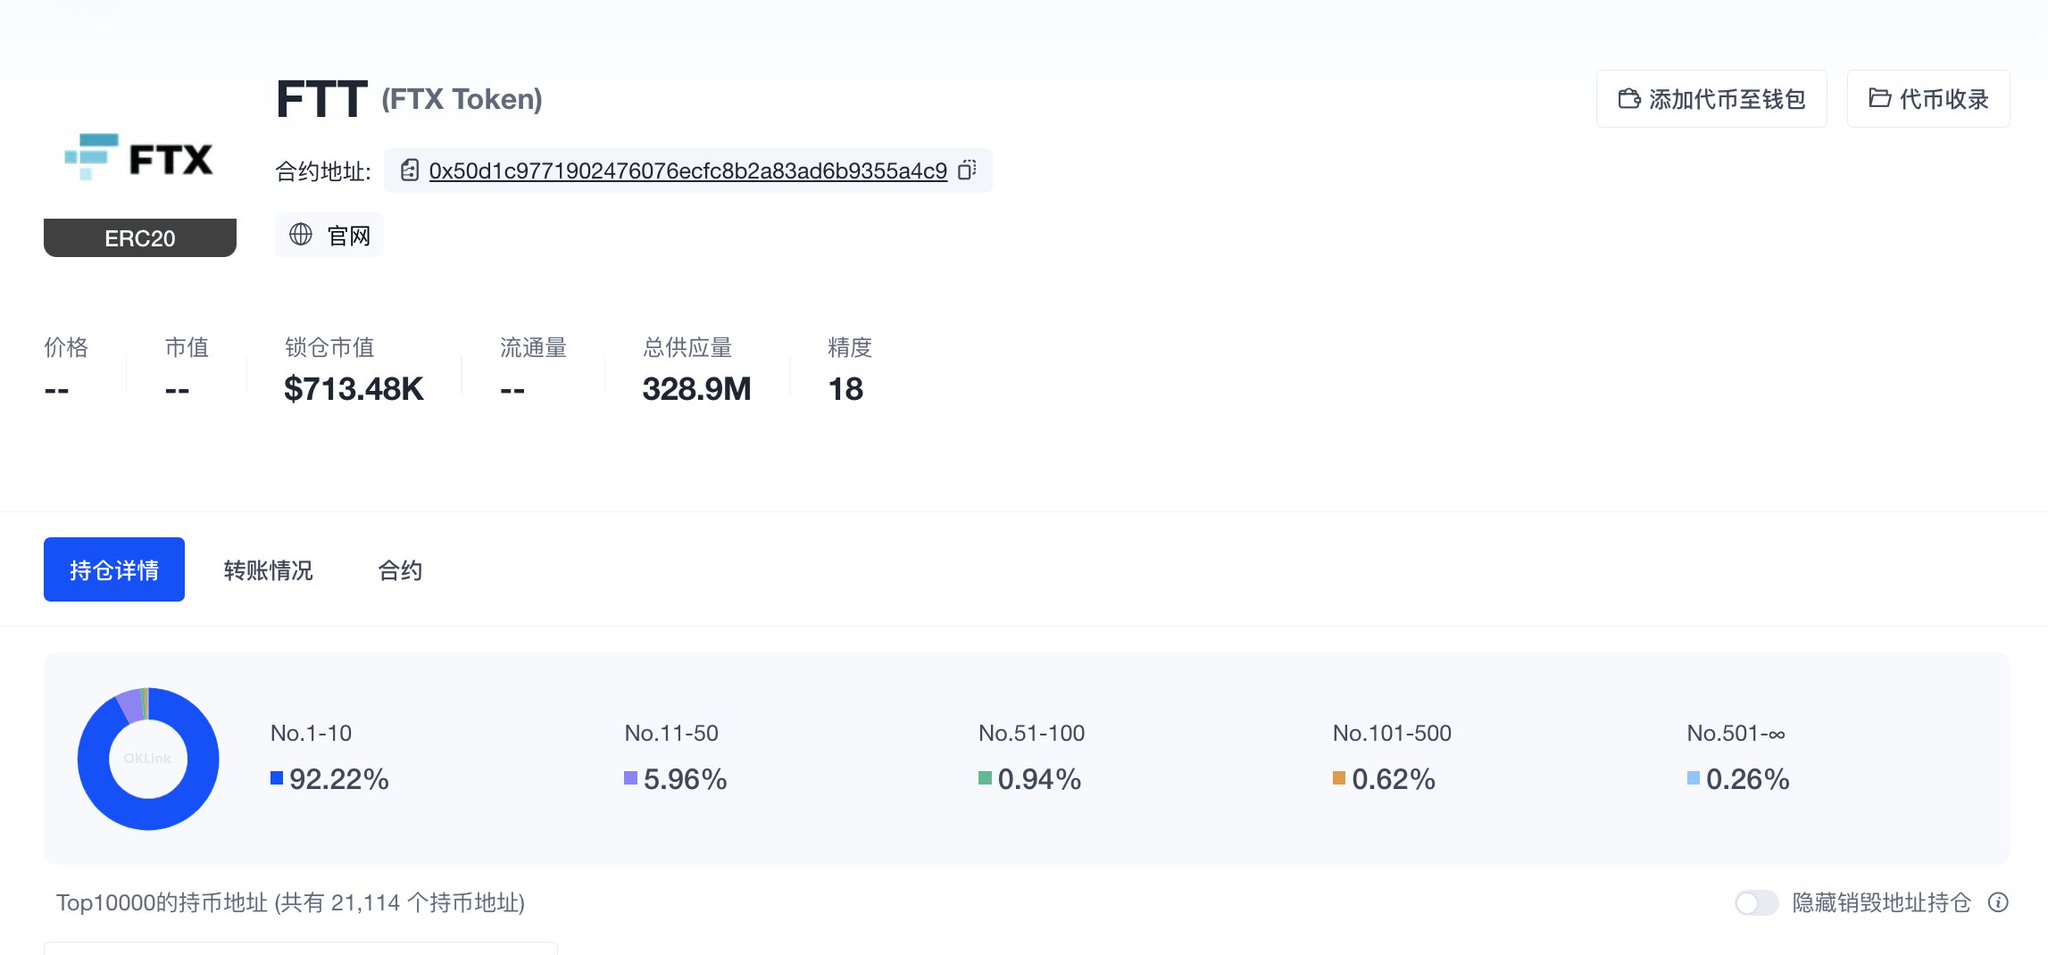This screenshot has height=955, width=2048.
Task: Switch to the 转账情况 tab
Action: [268, 569]
